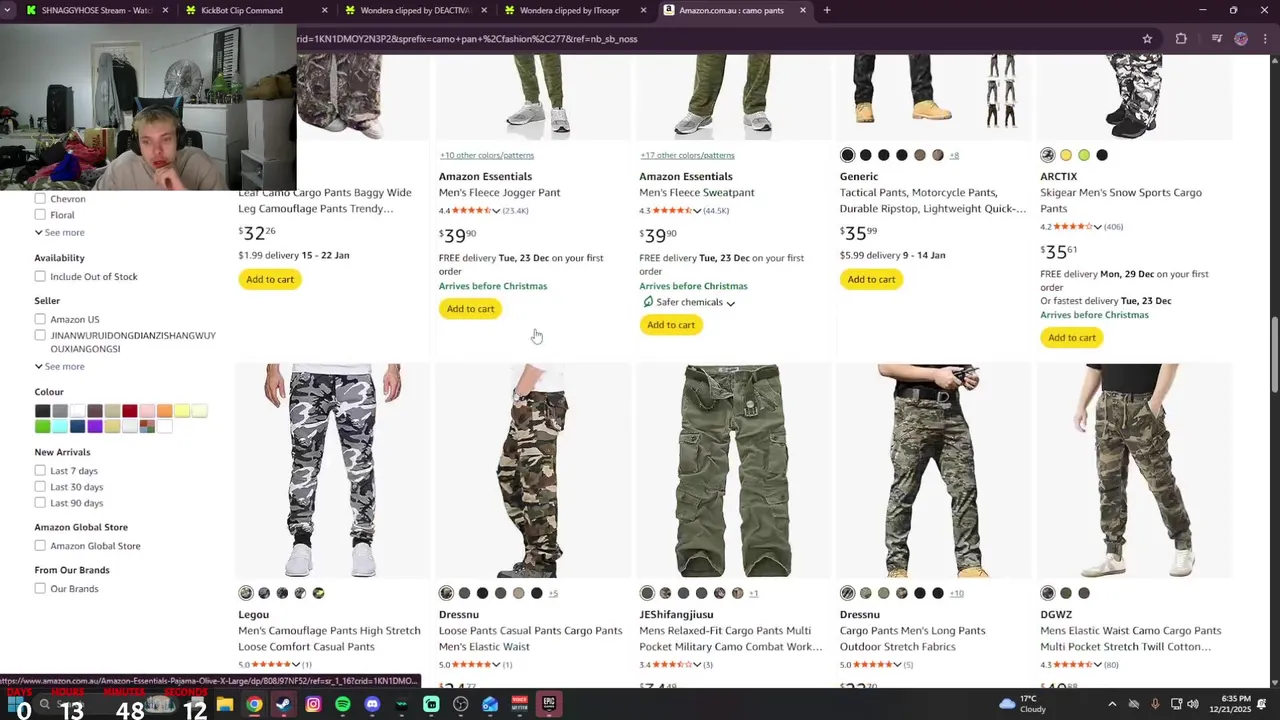The width and height of the screenshot is (1280, 720).
Task: Switch to the KickBot Clip Command tab
Action: pyautogui.click(x=242, y=10)
